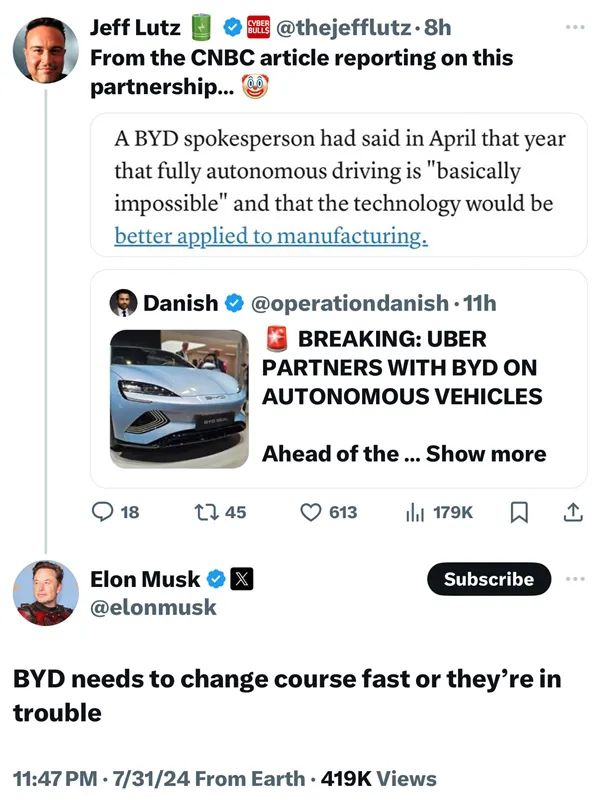The height and width of the screenshot is (808, 600).
Task: Expand quoted tweet with Show more
Action: pos(486,454)
